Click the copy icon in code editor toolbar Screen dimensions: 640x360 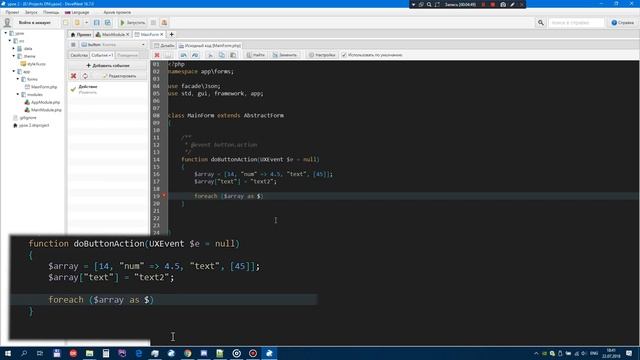click(222, 55)
